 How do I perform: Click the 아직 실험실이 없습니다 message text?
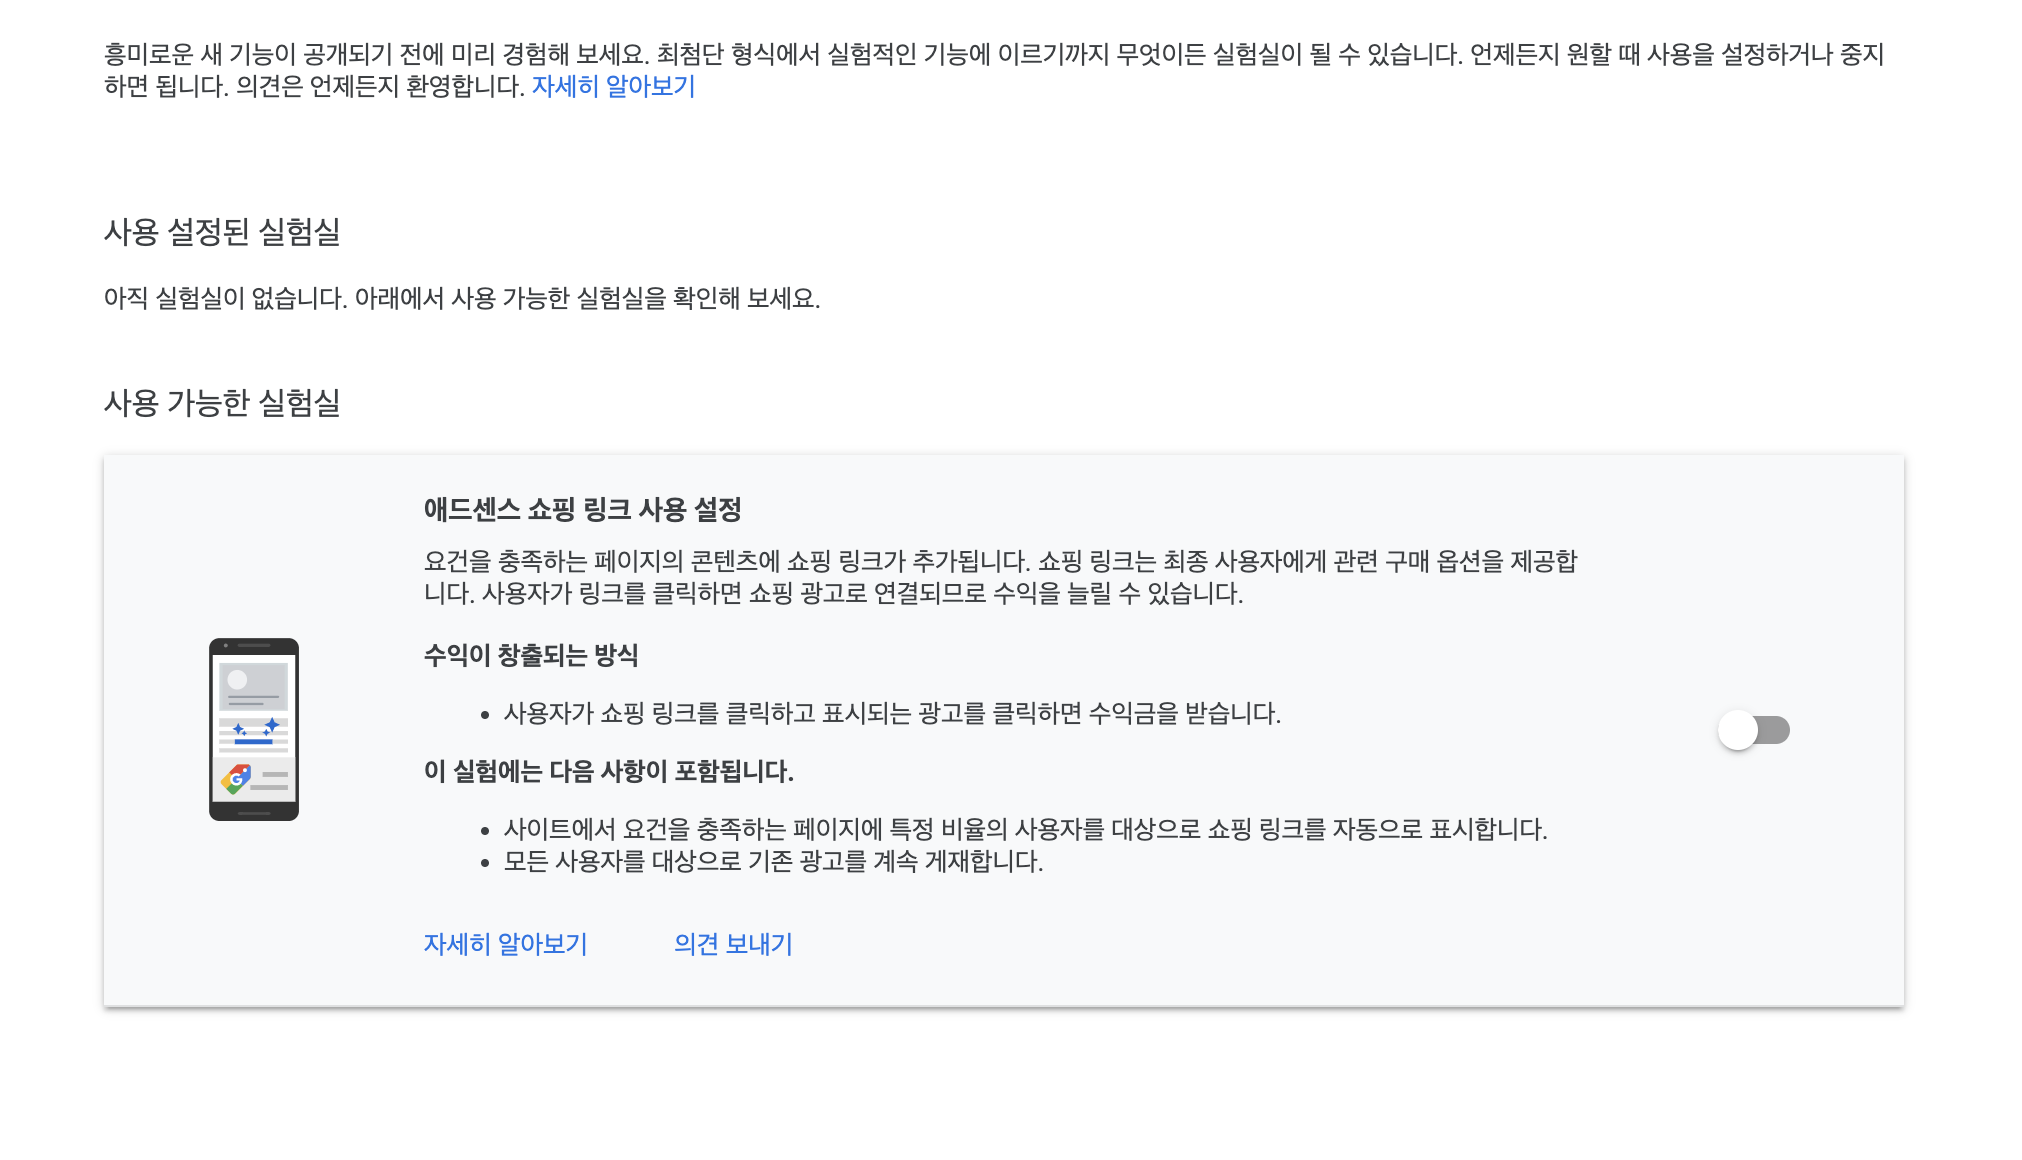(x=461, y=298)
